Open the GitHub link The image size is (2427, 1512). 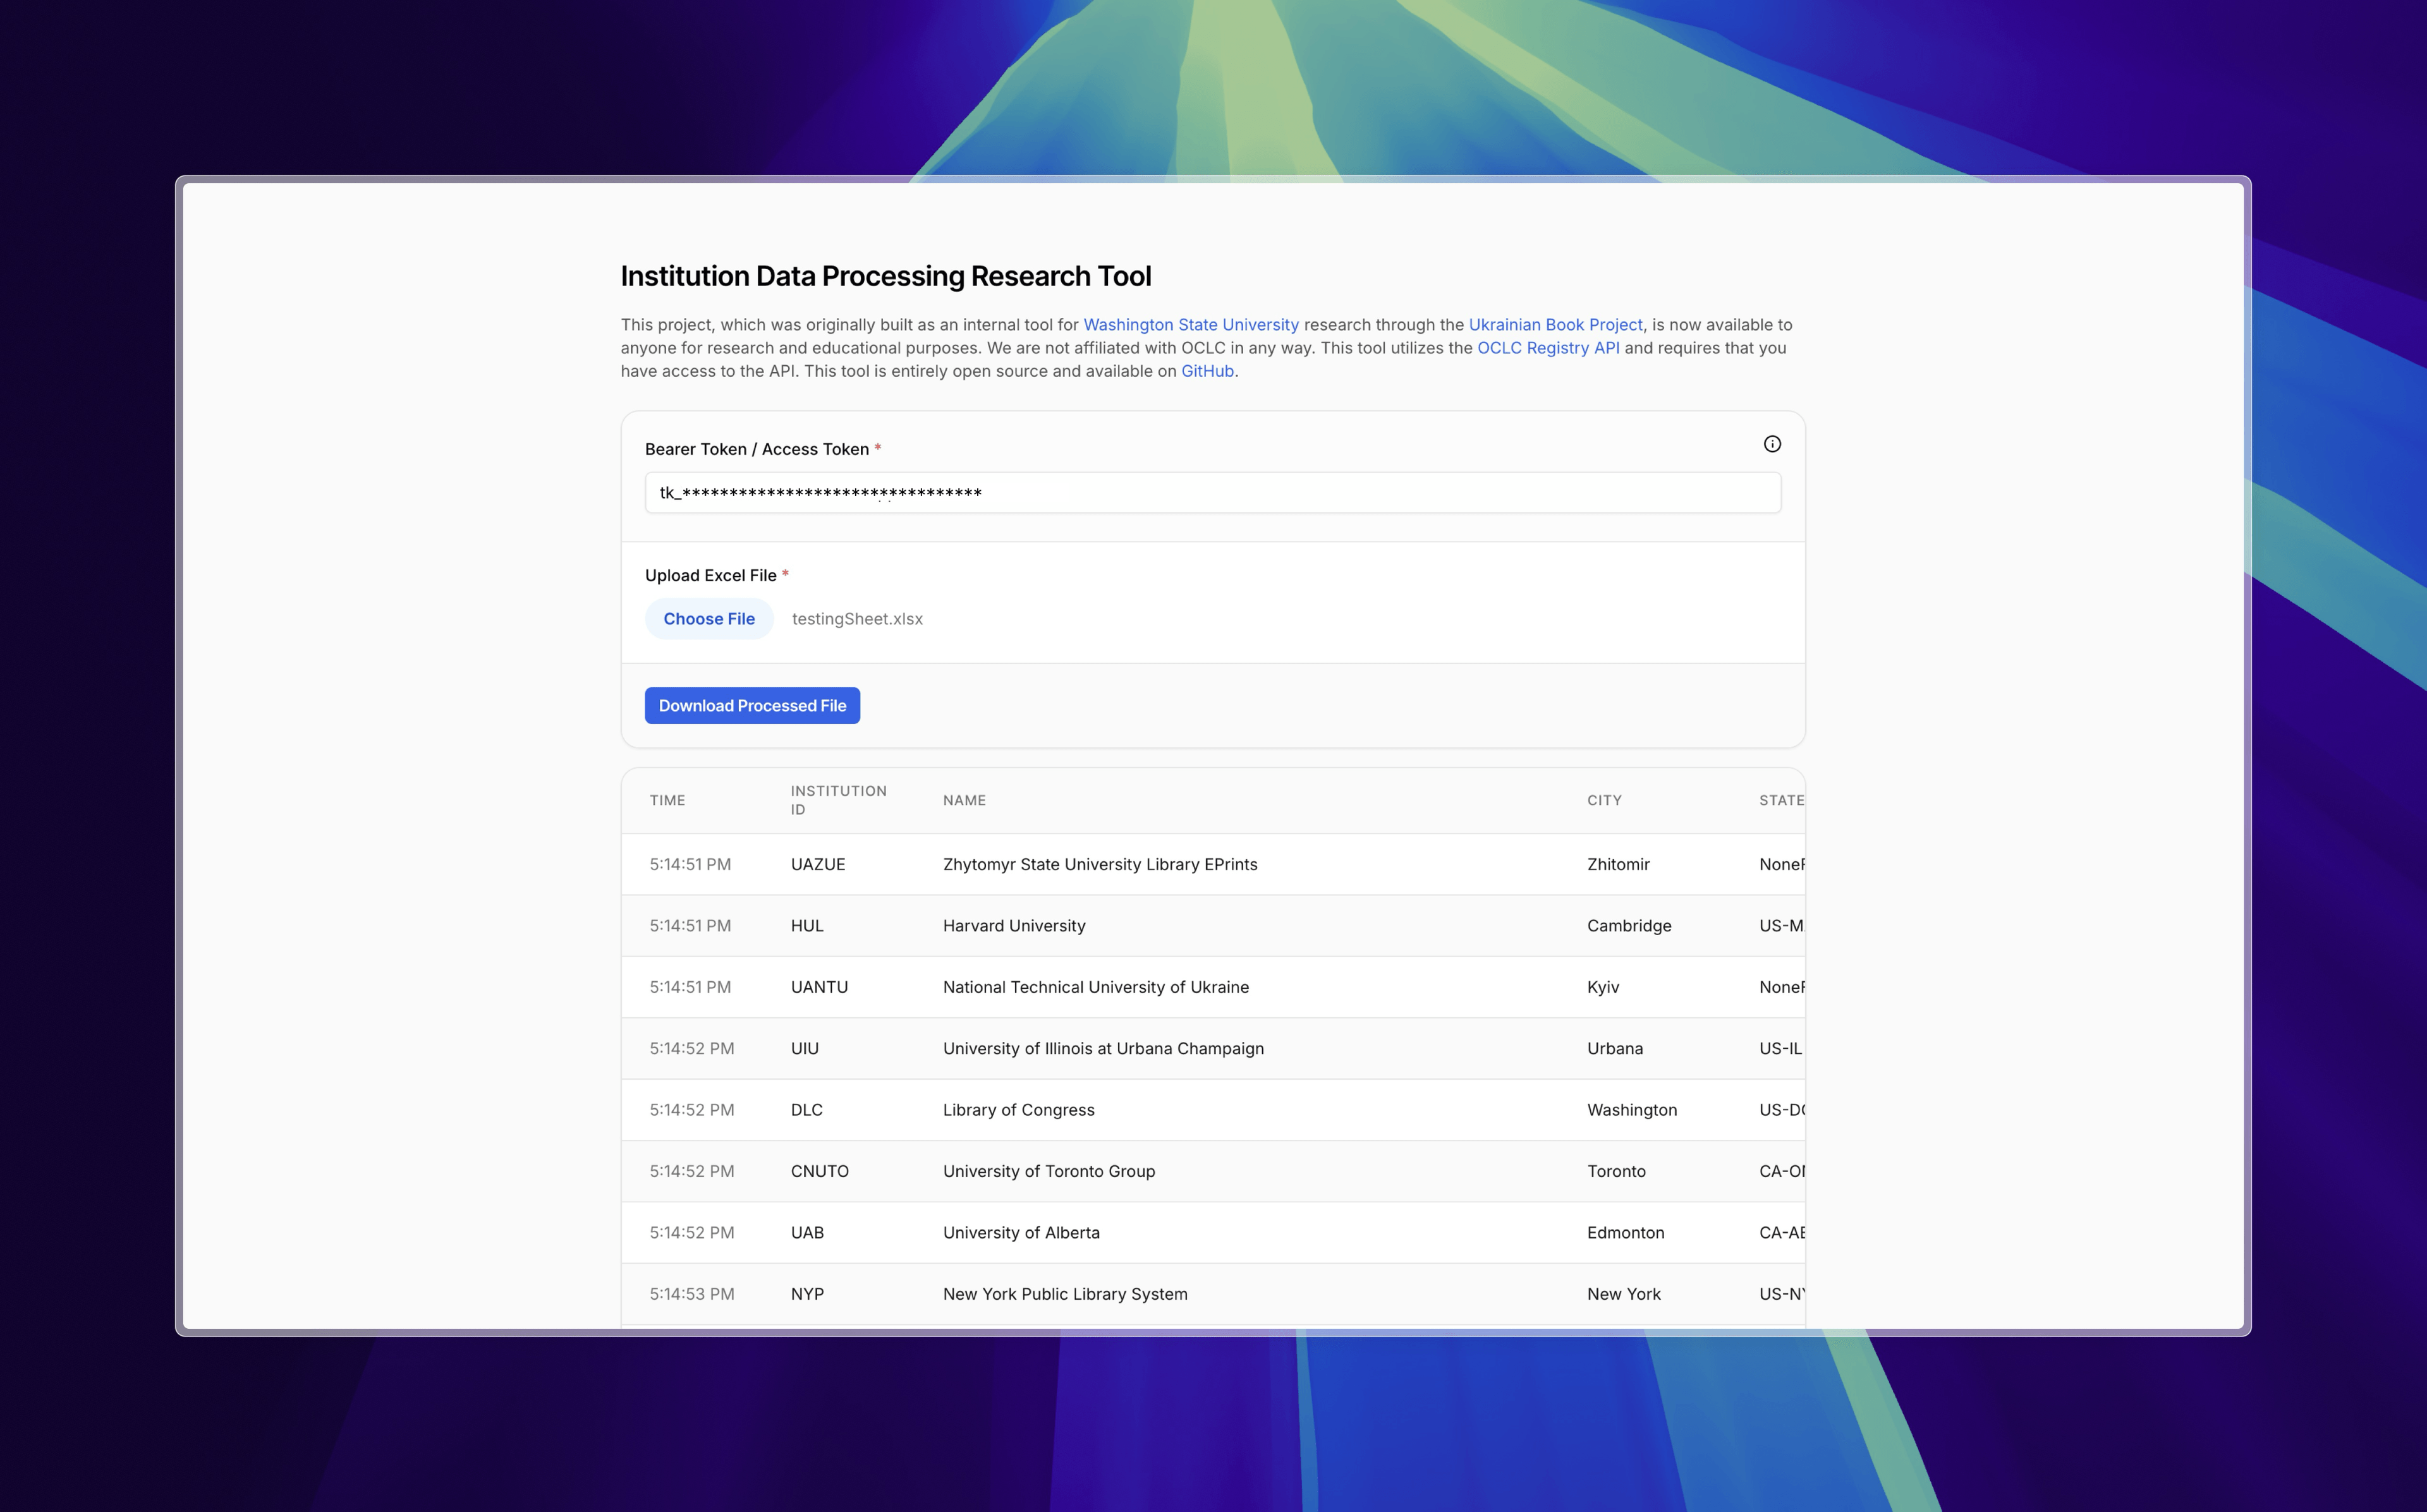click(1207, 371)
